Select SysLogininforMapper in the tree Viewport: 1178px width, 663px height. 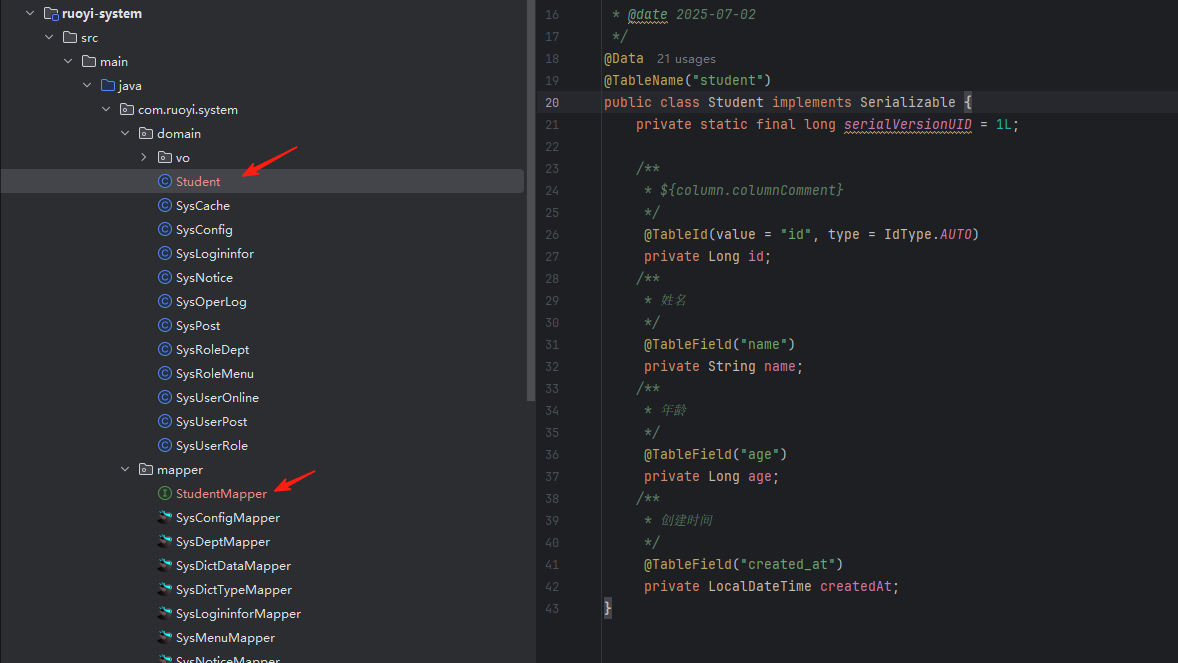coord(238,613)
